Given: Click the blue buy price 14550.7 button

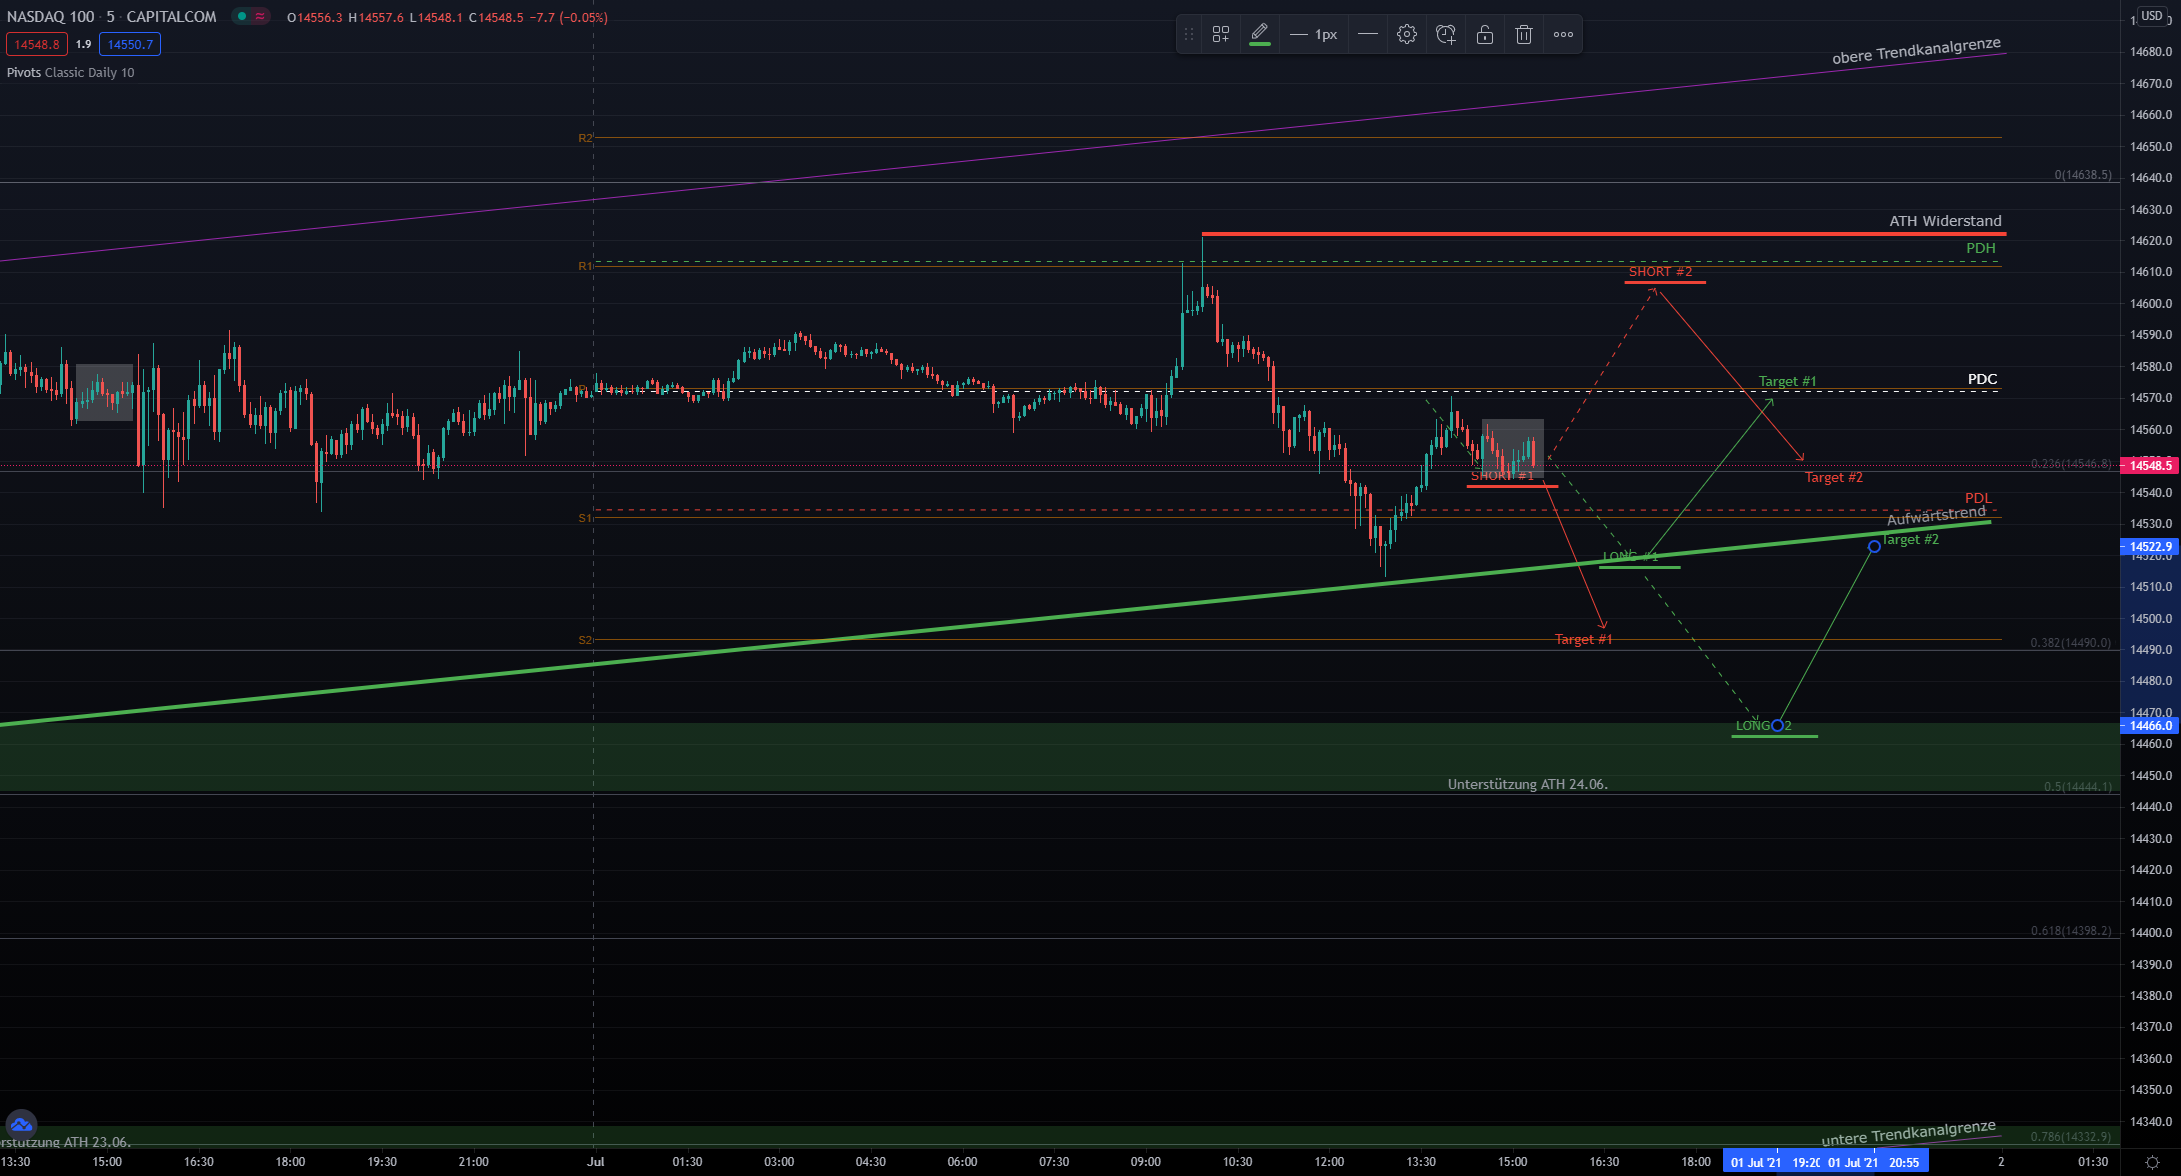Looking at the screenshot, I should tap(130, 44).
